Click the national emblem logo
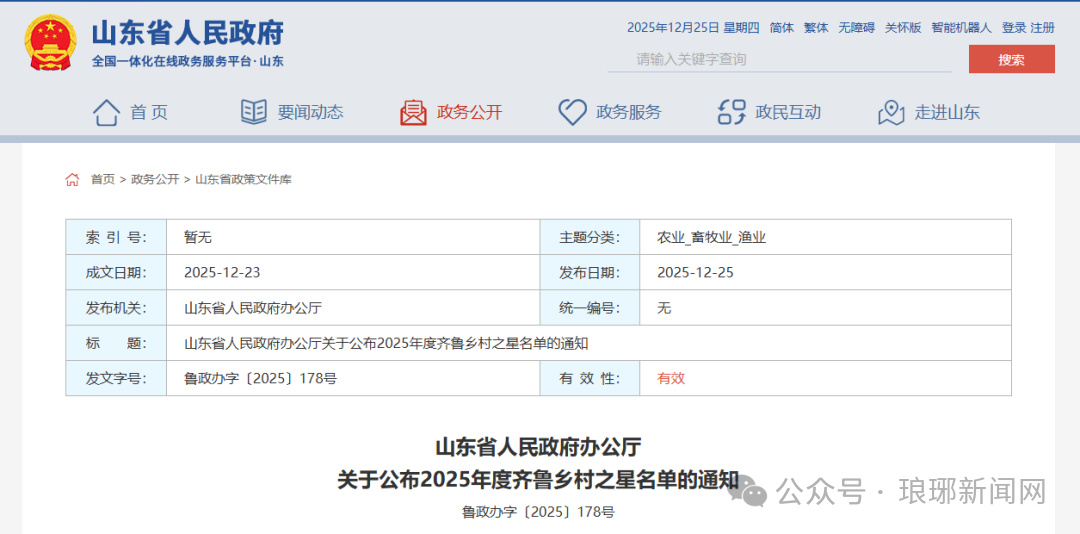Viewport: 1080px width, 534px height. pos(50,43)
